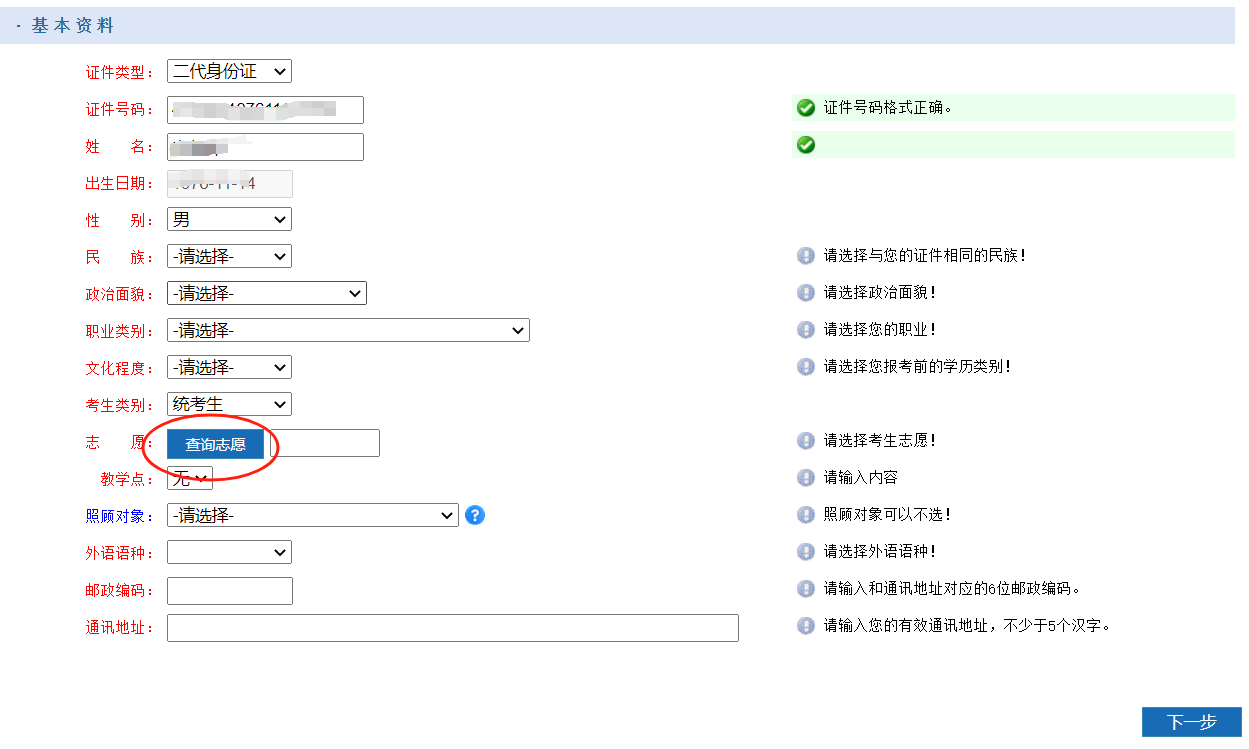1249x749 pixels.
Task: Open the 性别 dropdown
Action: [228, 219]
